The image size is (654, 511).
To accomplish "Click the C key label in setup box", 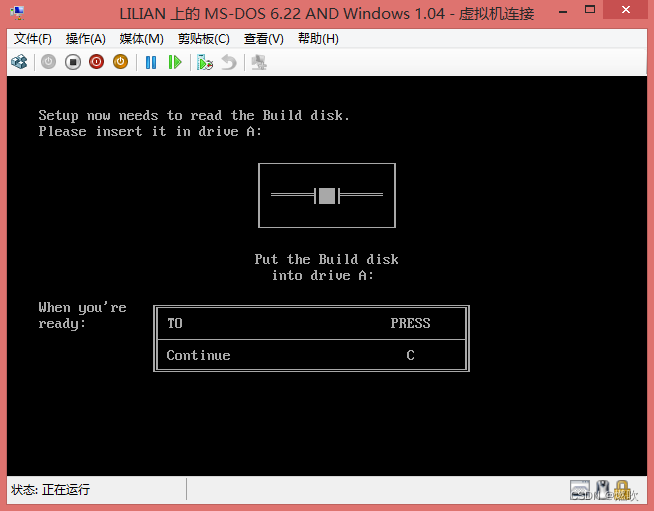I will pos(410,355).
